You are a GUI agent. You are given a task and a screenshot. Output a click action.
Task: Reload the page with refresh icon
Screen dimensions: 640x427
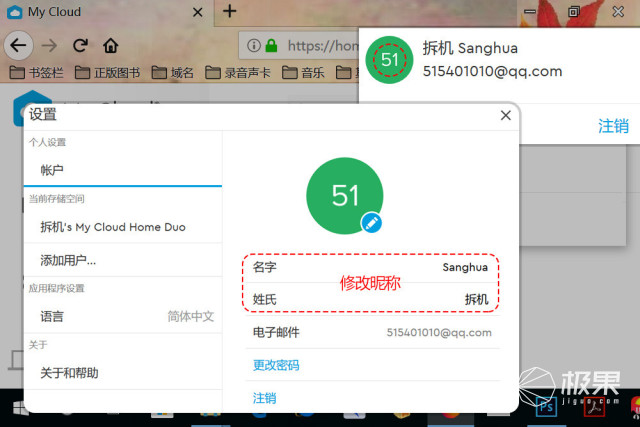click(80, 45)
